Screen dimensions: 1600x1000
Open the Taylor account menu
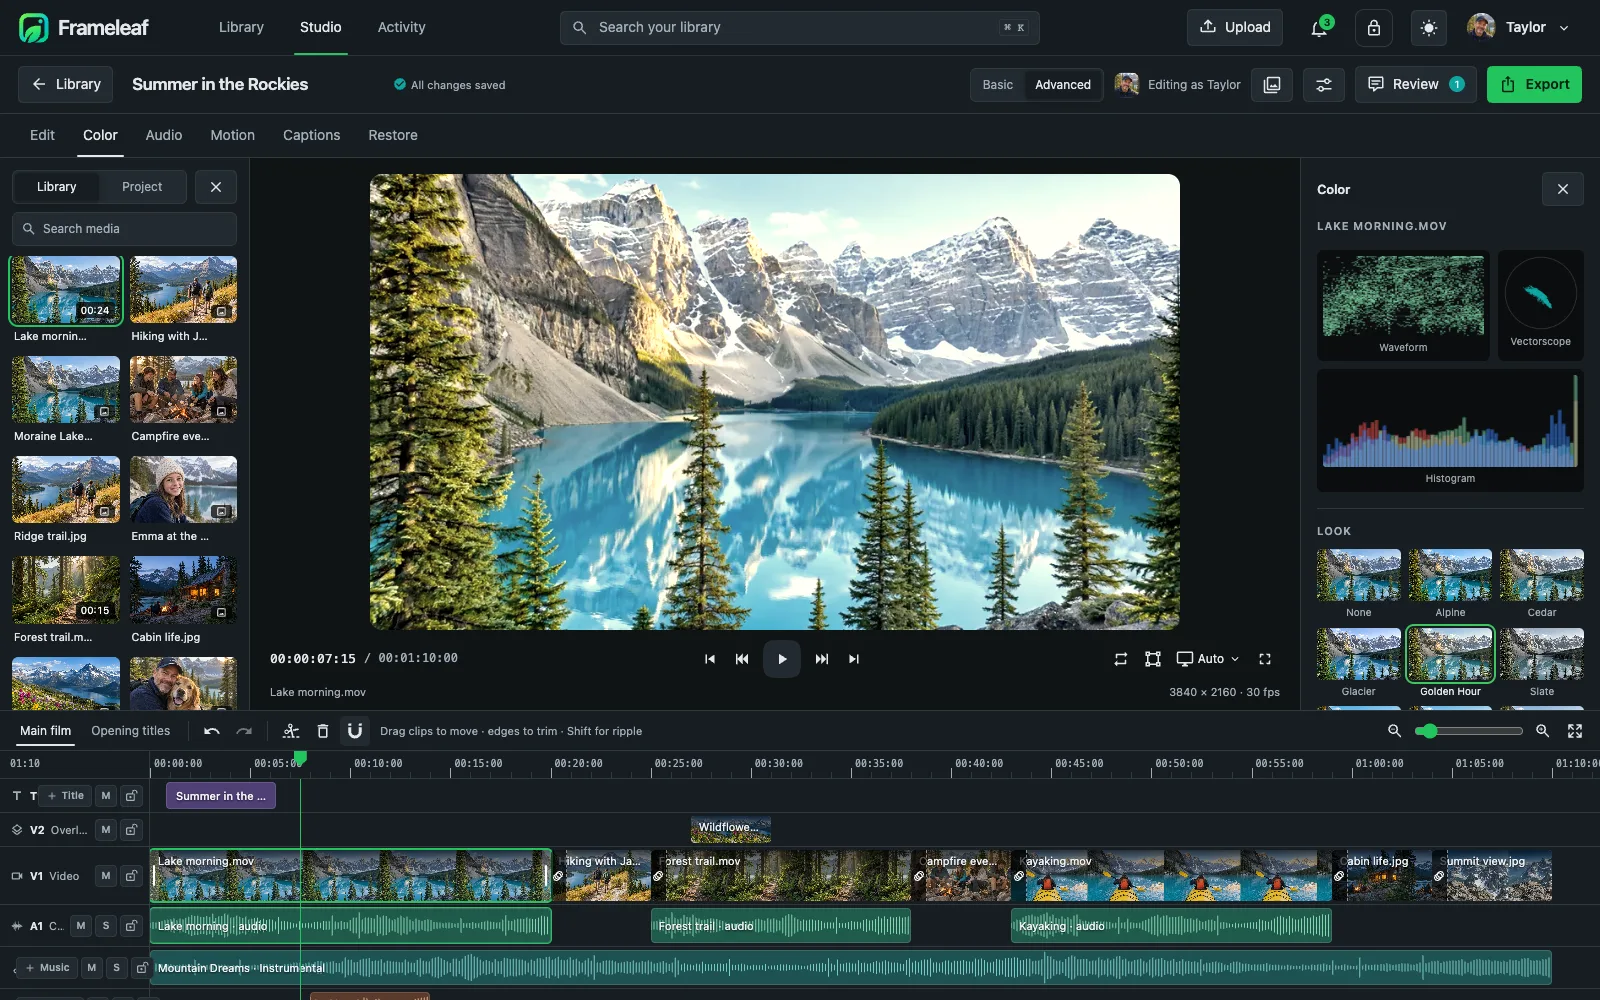coord(1518,28)
